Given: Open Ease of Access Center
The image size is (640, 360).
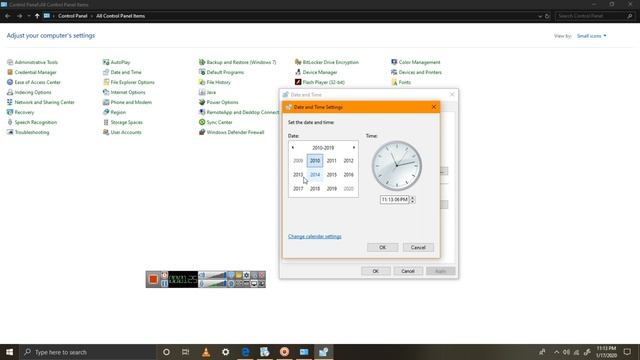Looking at the screenshot, I should click(x=33, y=82).
